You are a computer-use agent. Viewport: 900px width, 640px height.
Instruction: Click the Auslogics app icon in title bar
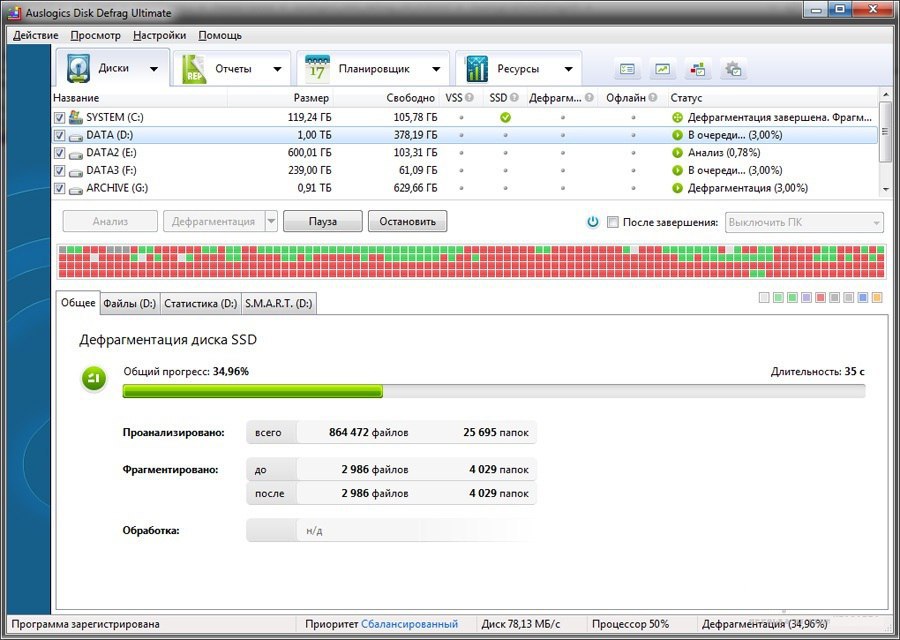(14, 11)
